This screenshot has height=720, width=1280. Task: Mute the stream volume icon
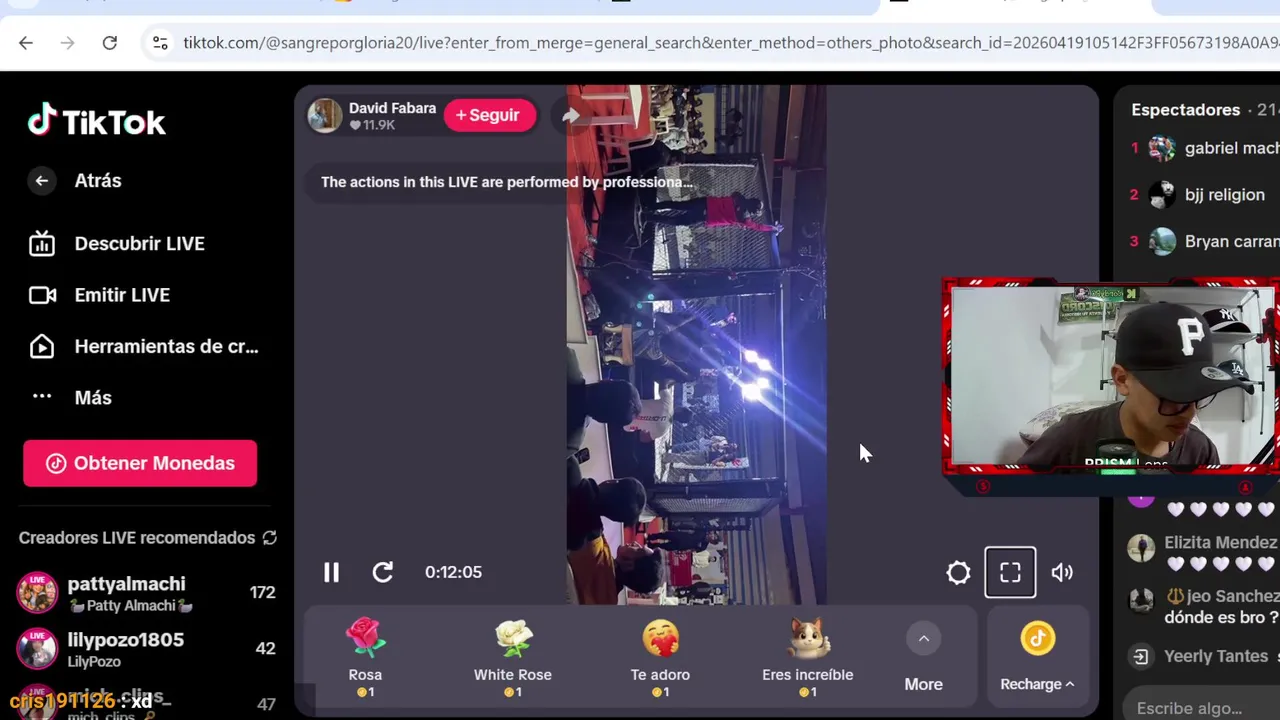tap(1062, 572)
